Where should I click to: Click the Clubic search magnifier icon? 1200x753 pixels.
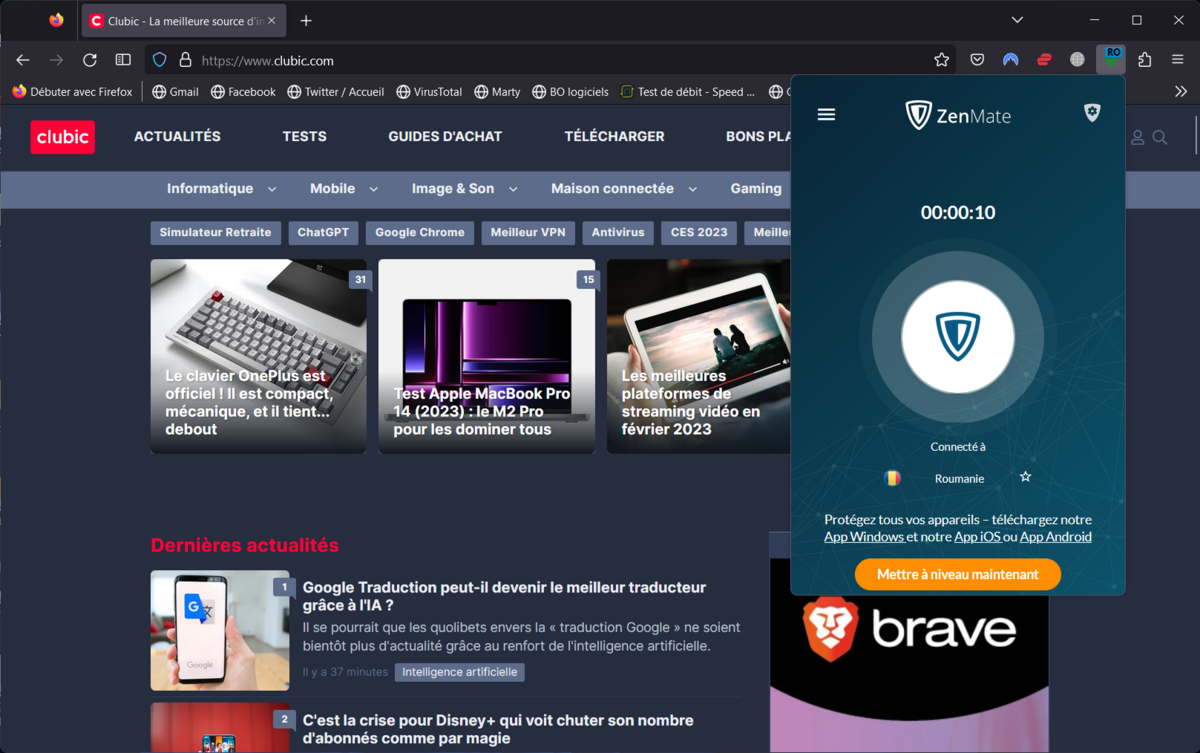click(1160, 137)
